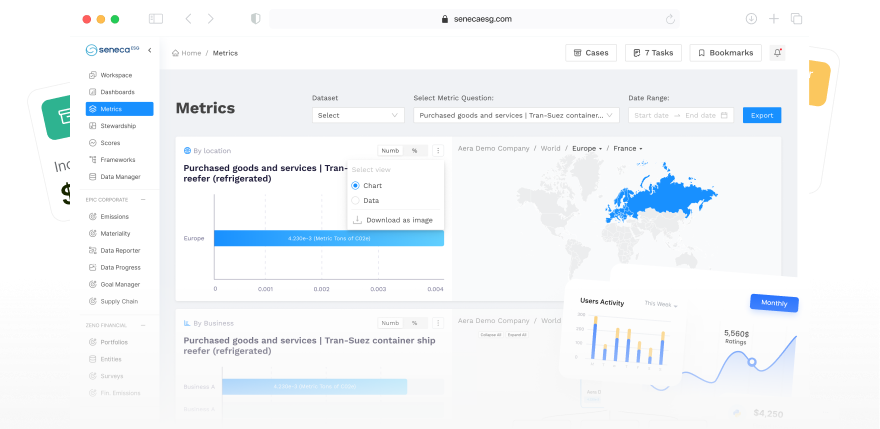Click the Start date input field
Screen dimensions: 880x429
coord(651,115)
